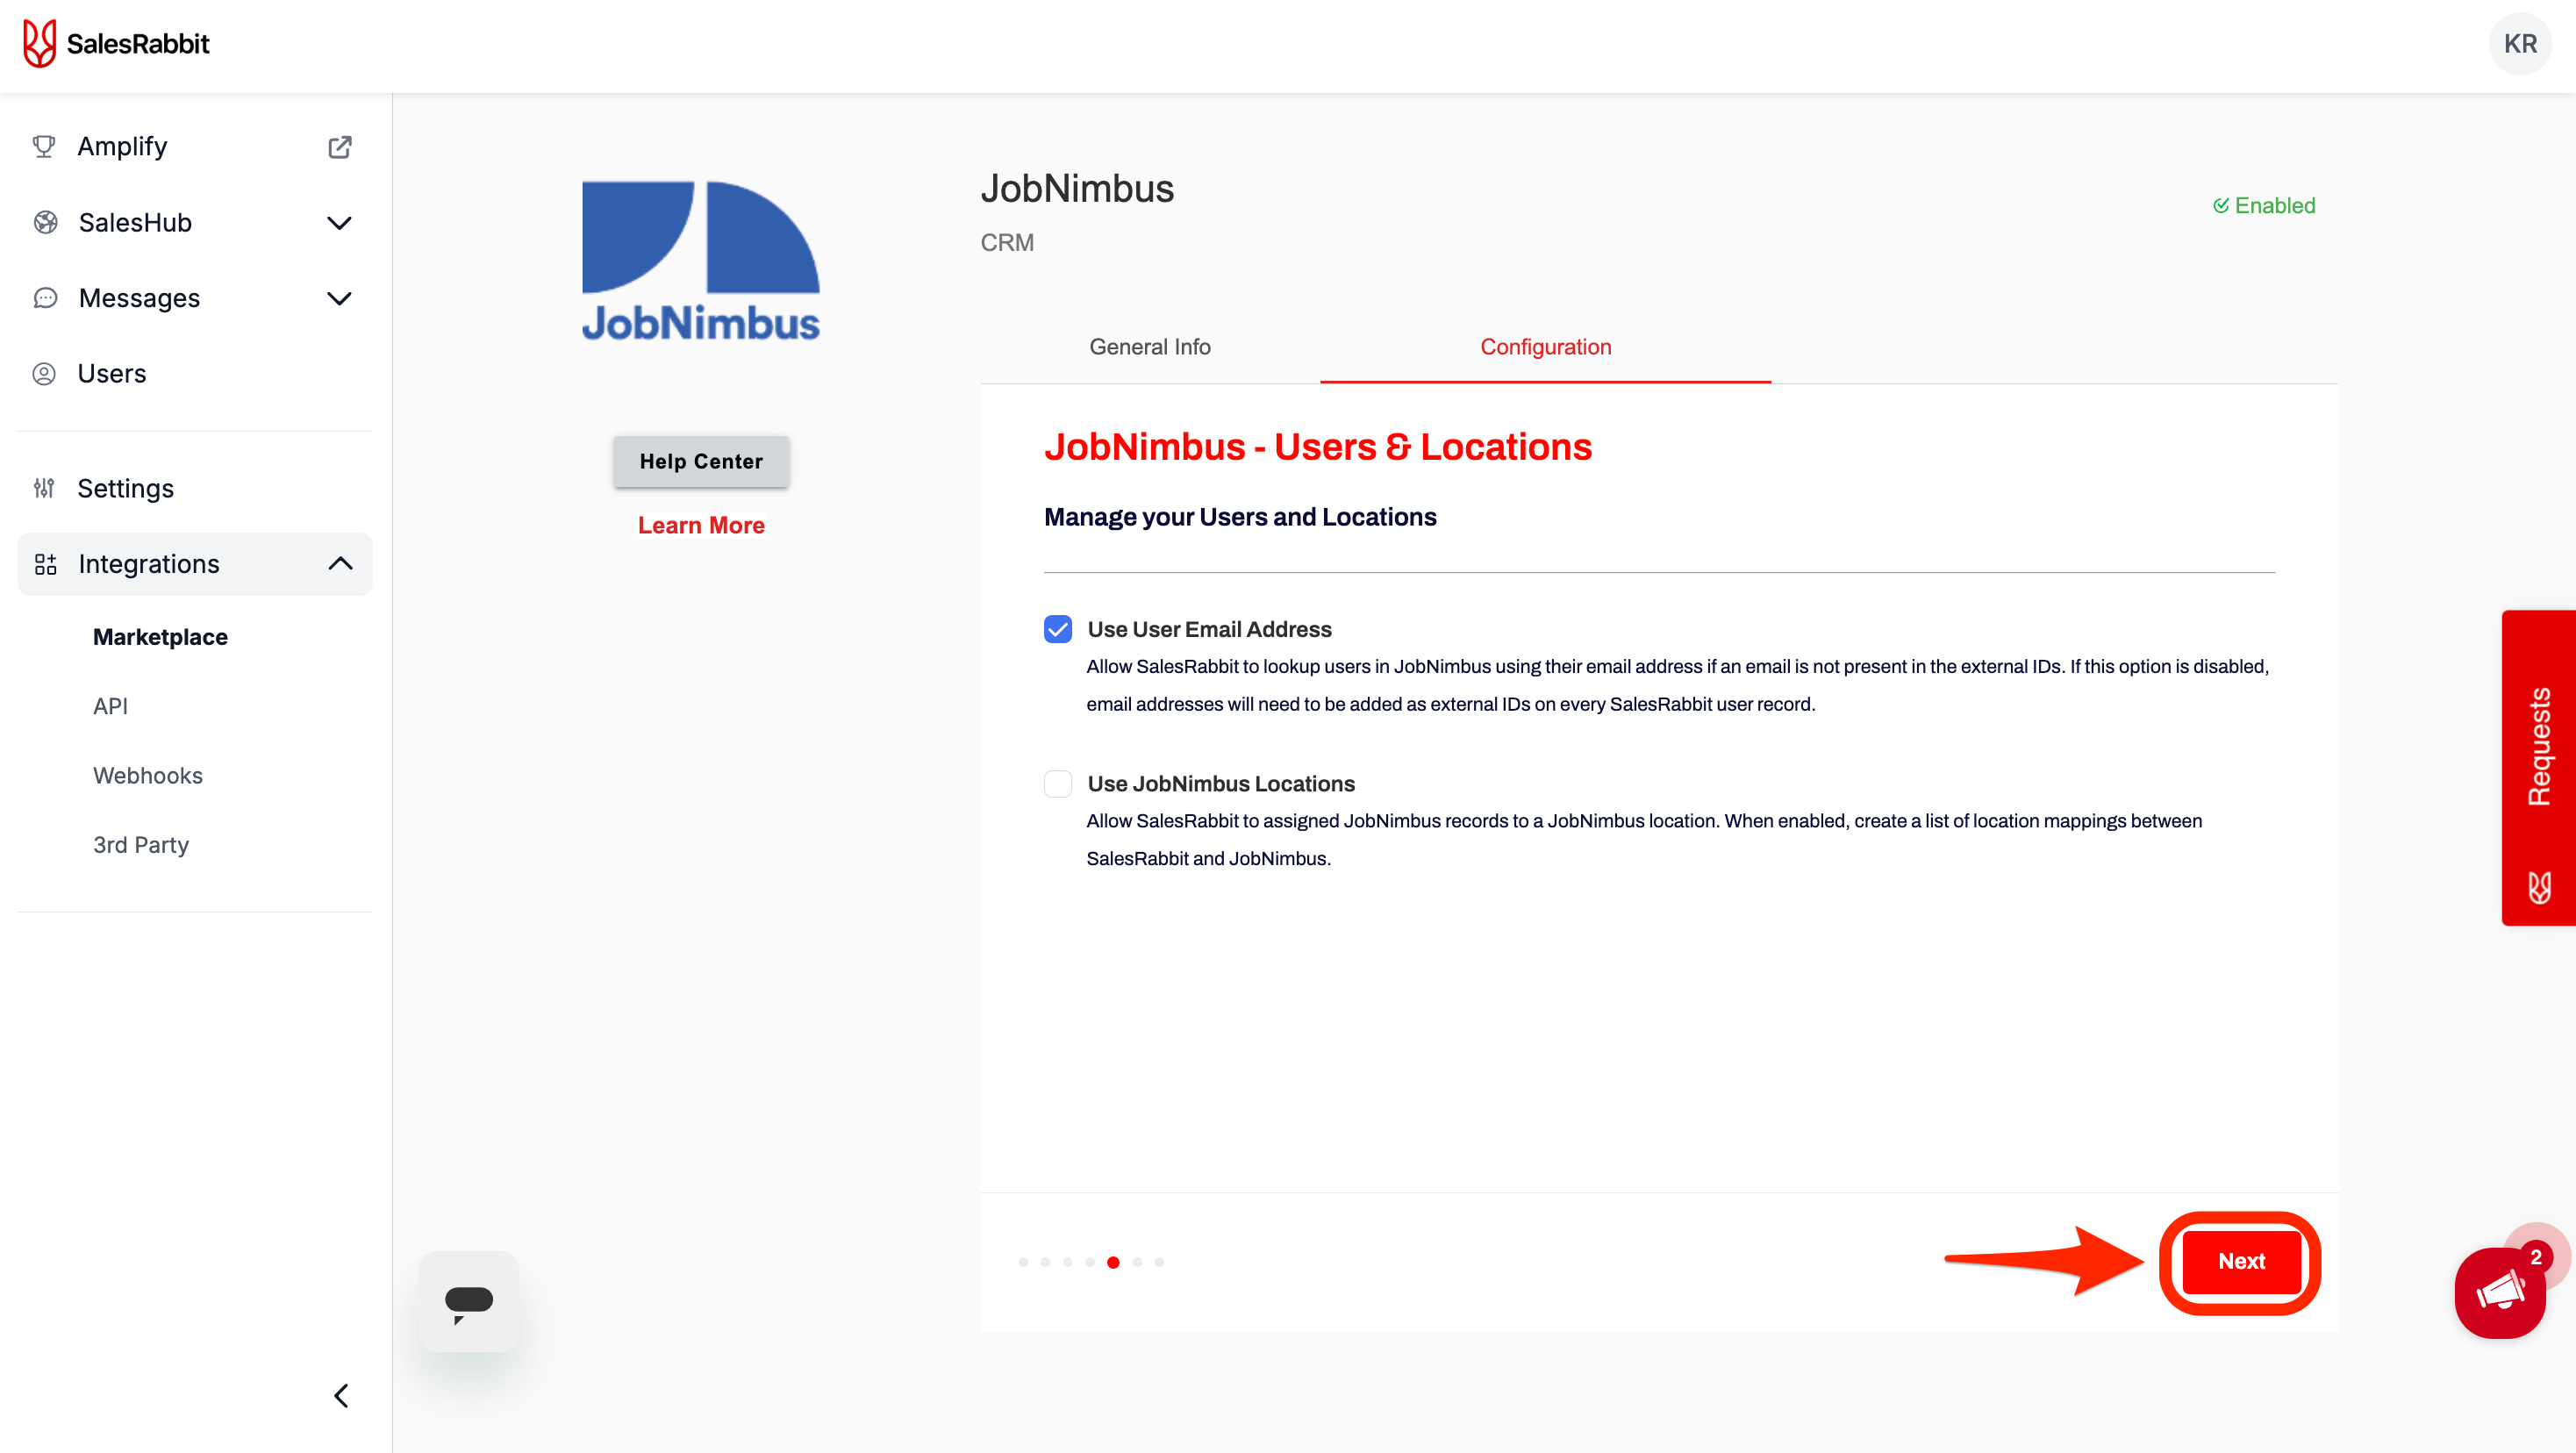2576x1453 pixels.
Task: Click the Users person icon
Action: pyautogui.click(x=44, y=374)
